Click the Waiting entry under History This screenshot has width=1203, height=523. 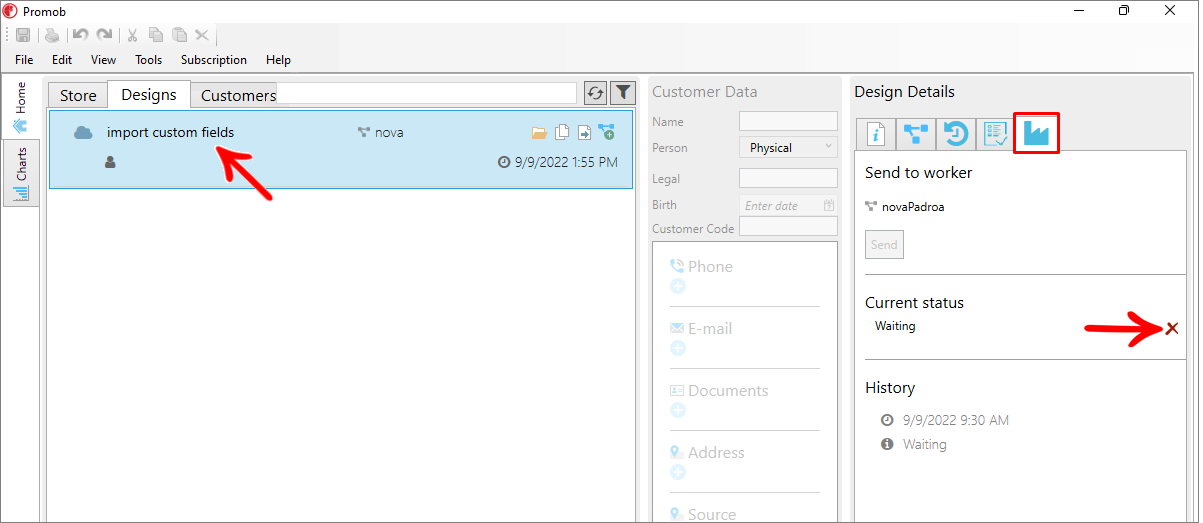924,444
